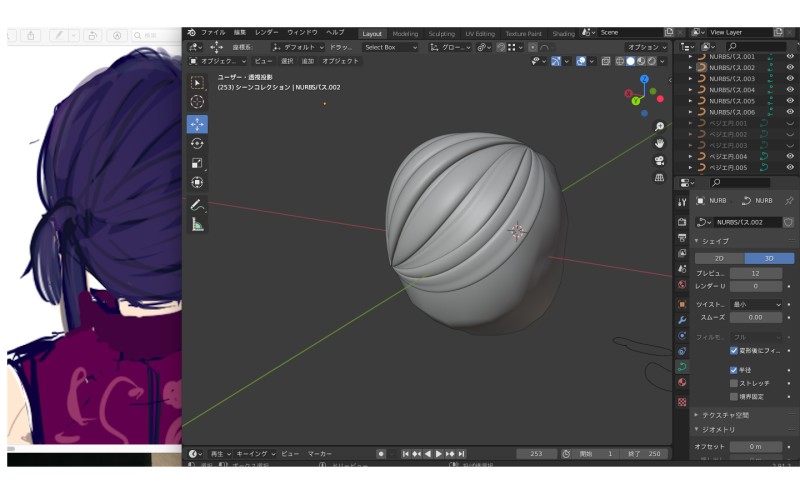800x500 pixels.
Task: Activate the Rotate tool
Action: (x=197, y=143)
